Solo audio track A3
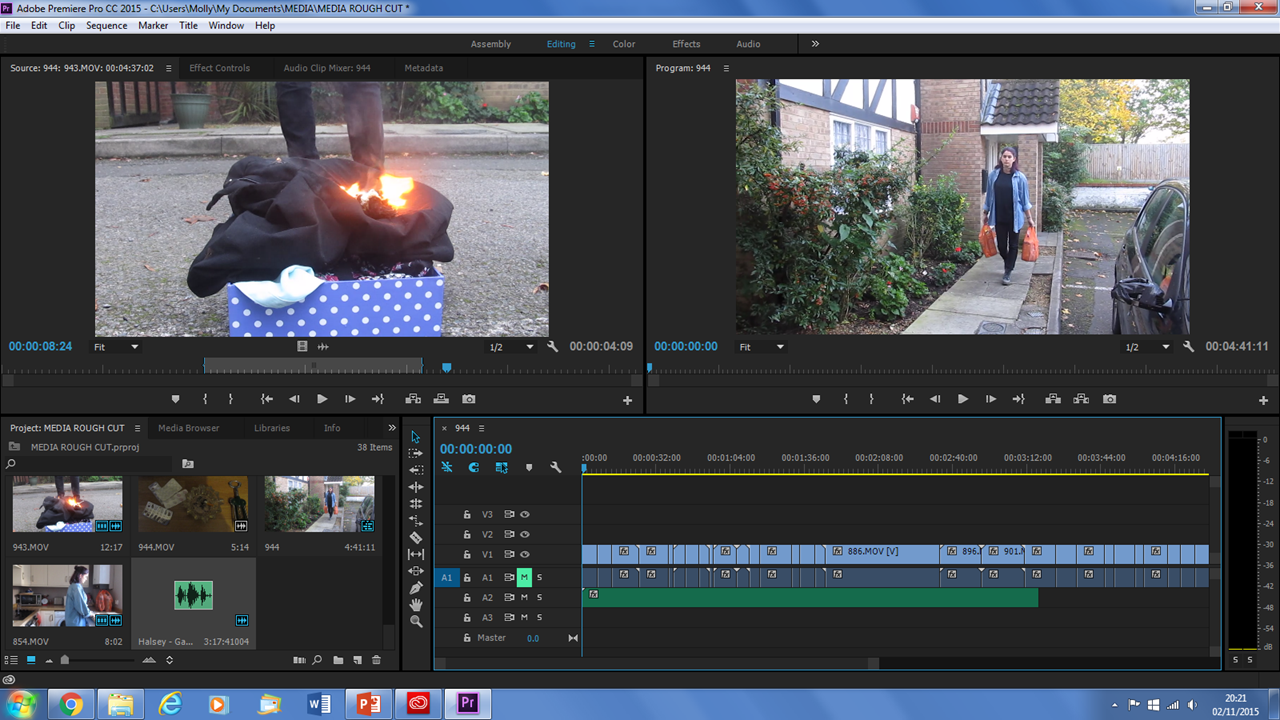Viewport: 1280px width, 720px height. point(539,617)
